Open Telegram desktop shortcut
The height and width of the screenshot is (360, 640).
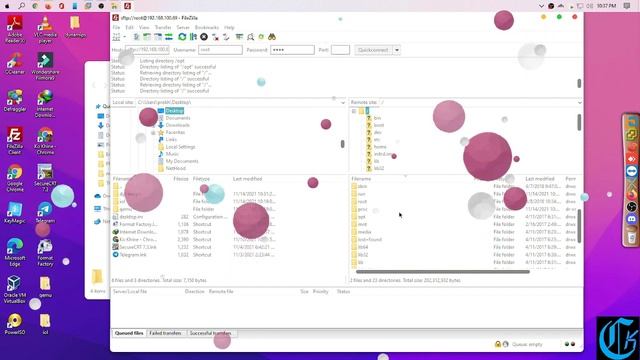click(x=45, y=213)
